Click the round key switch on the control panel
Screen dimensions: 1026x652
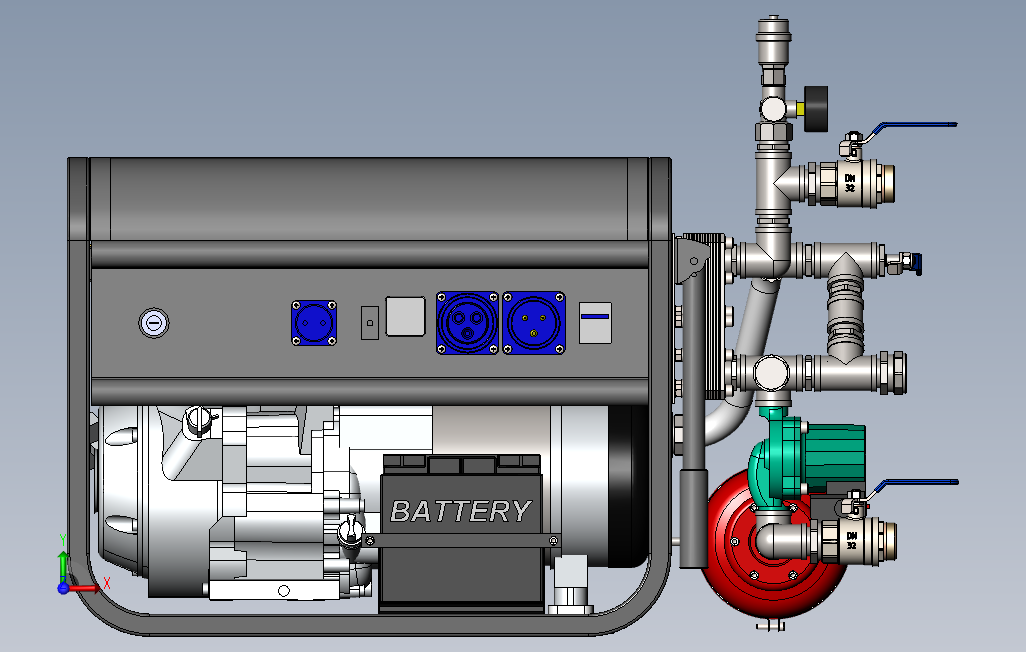(154, 323)
